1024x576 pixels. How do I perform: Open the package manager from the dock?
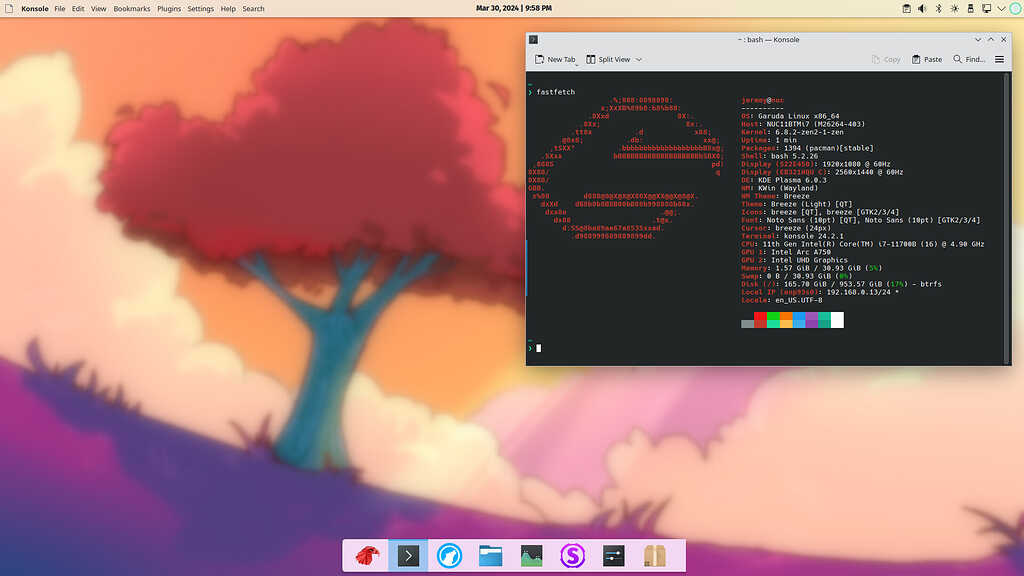(655, 556)
